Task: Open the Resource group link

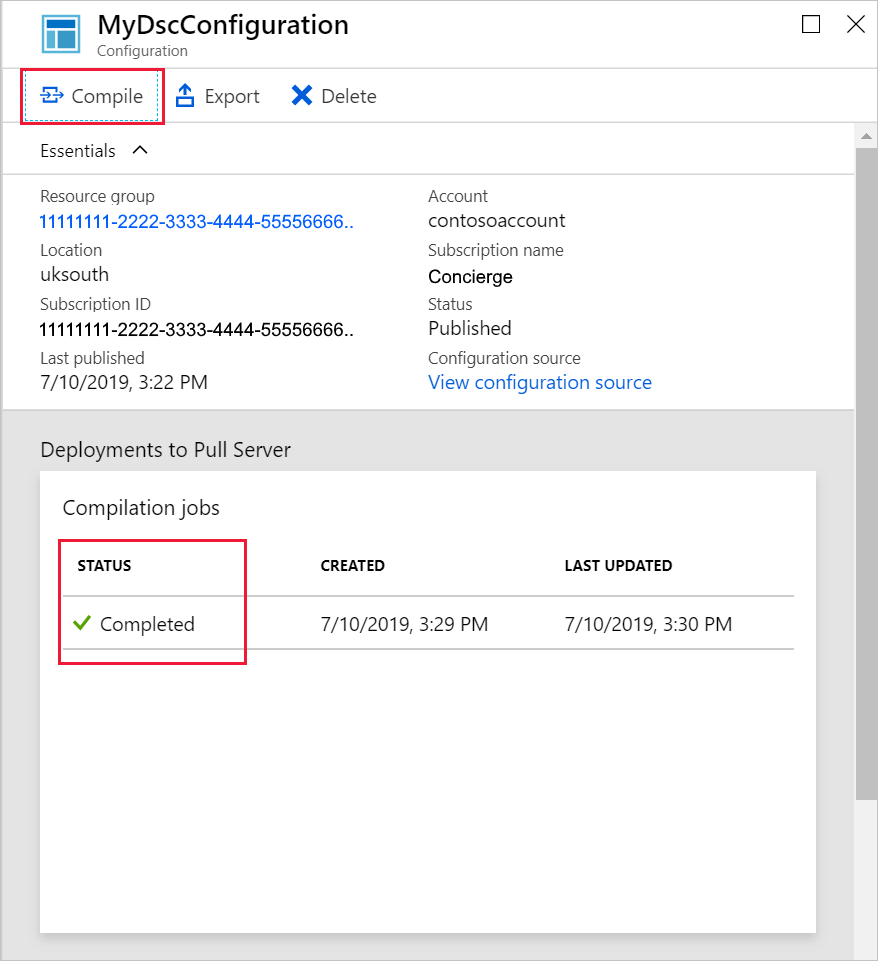Action: (197, 222)
